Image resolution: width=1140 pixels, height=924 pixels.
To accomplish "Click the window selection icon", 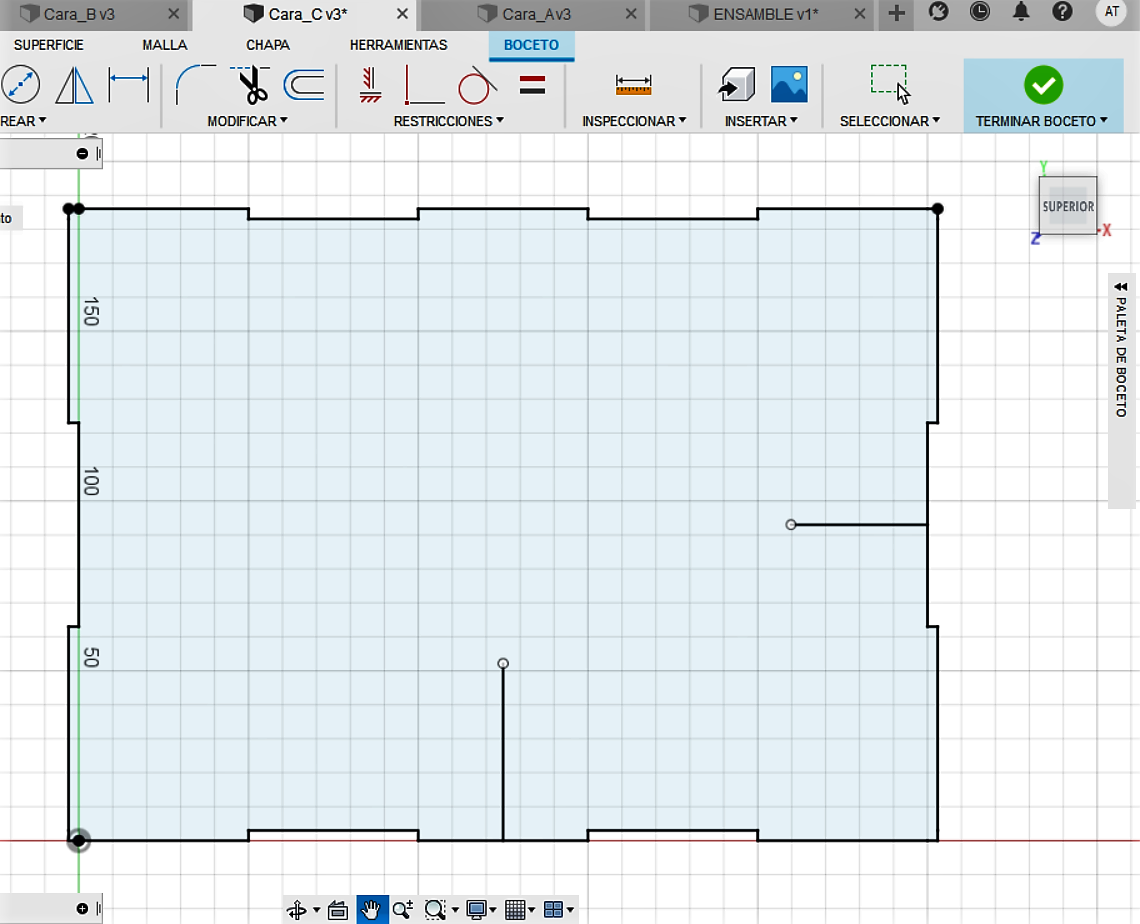I will point(890,84).
